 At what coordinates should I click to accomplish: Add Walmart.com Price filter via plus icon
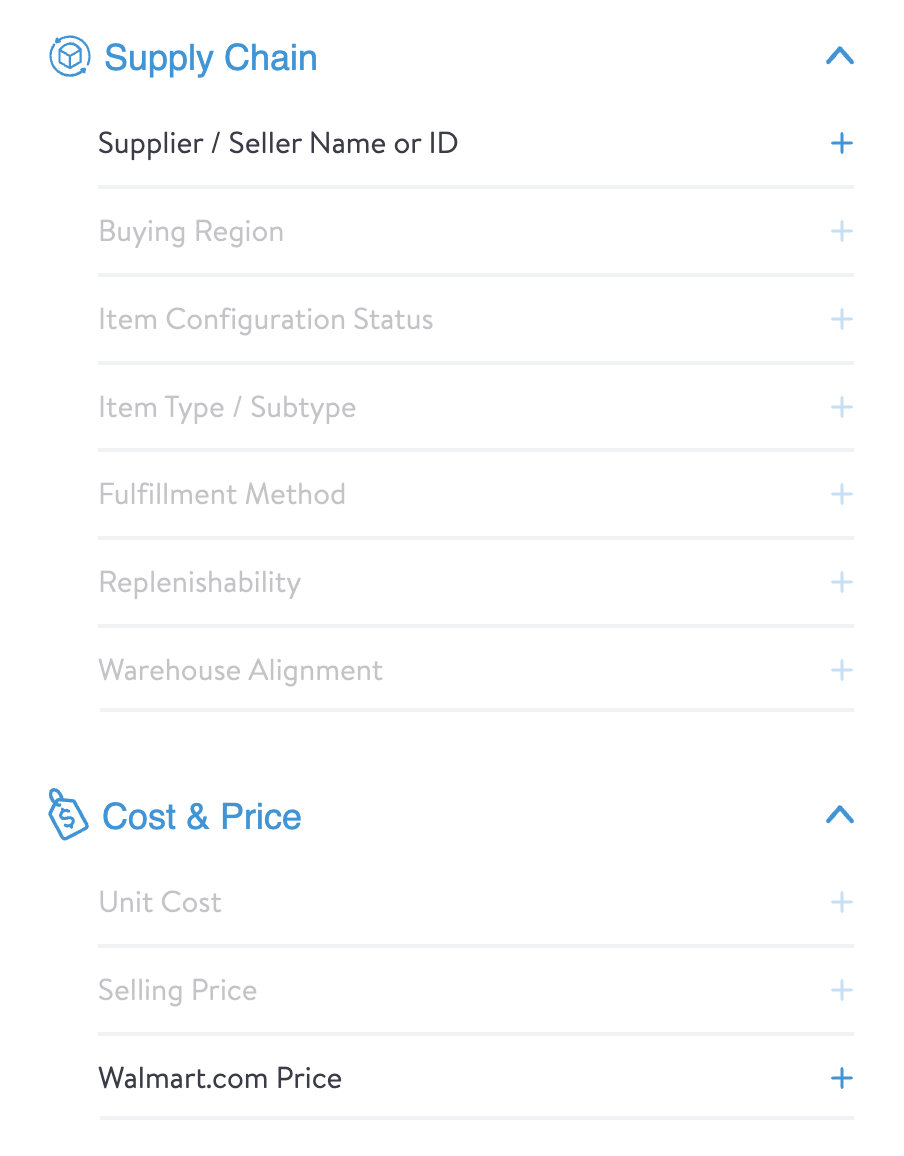pyautogui.click(x=841, y=1079)
